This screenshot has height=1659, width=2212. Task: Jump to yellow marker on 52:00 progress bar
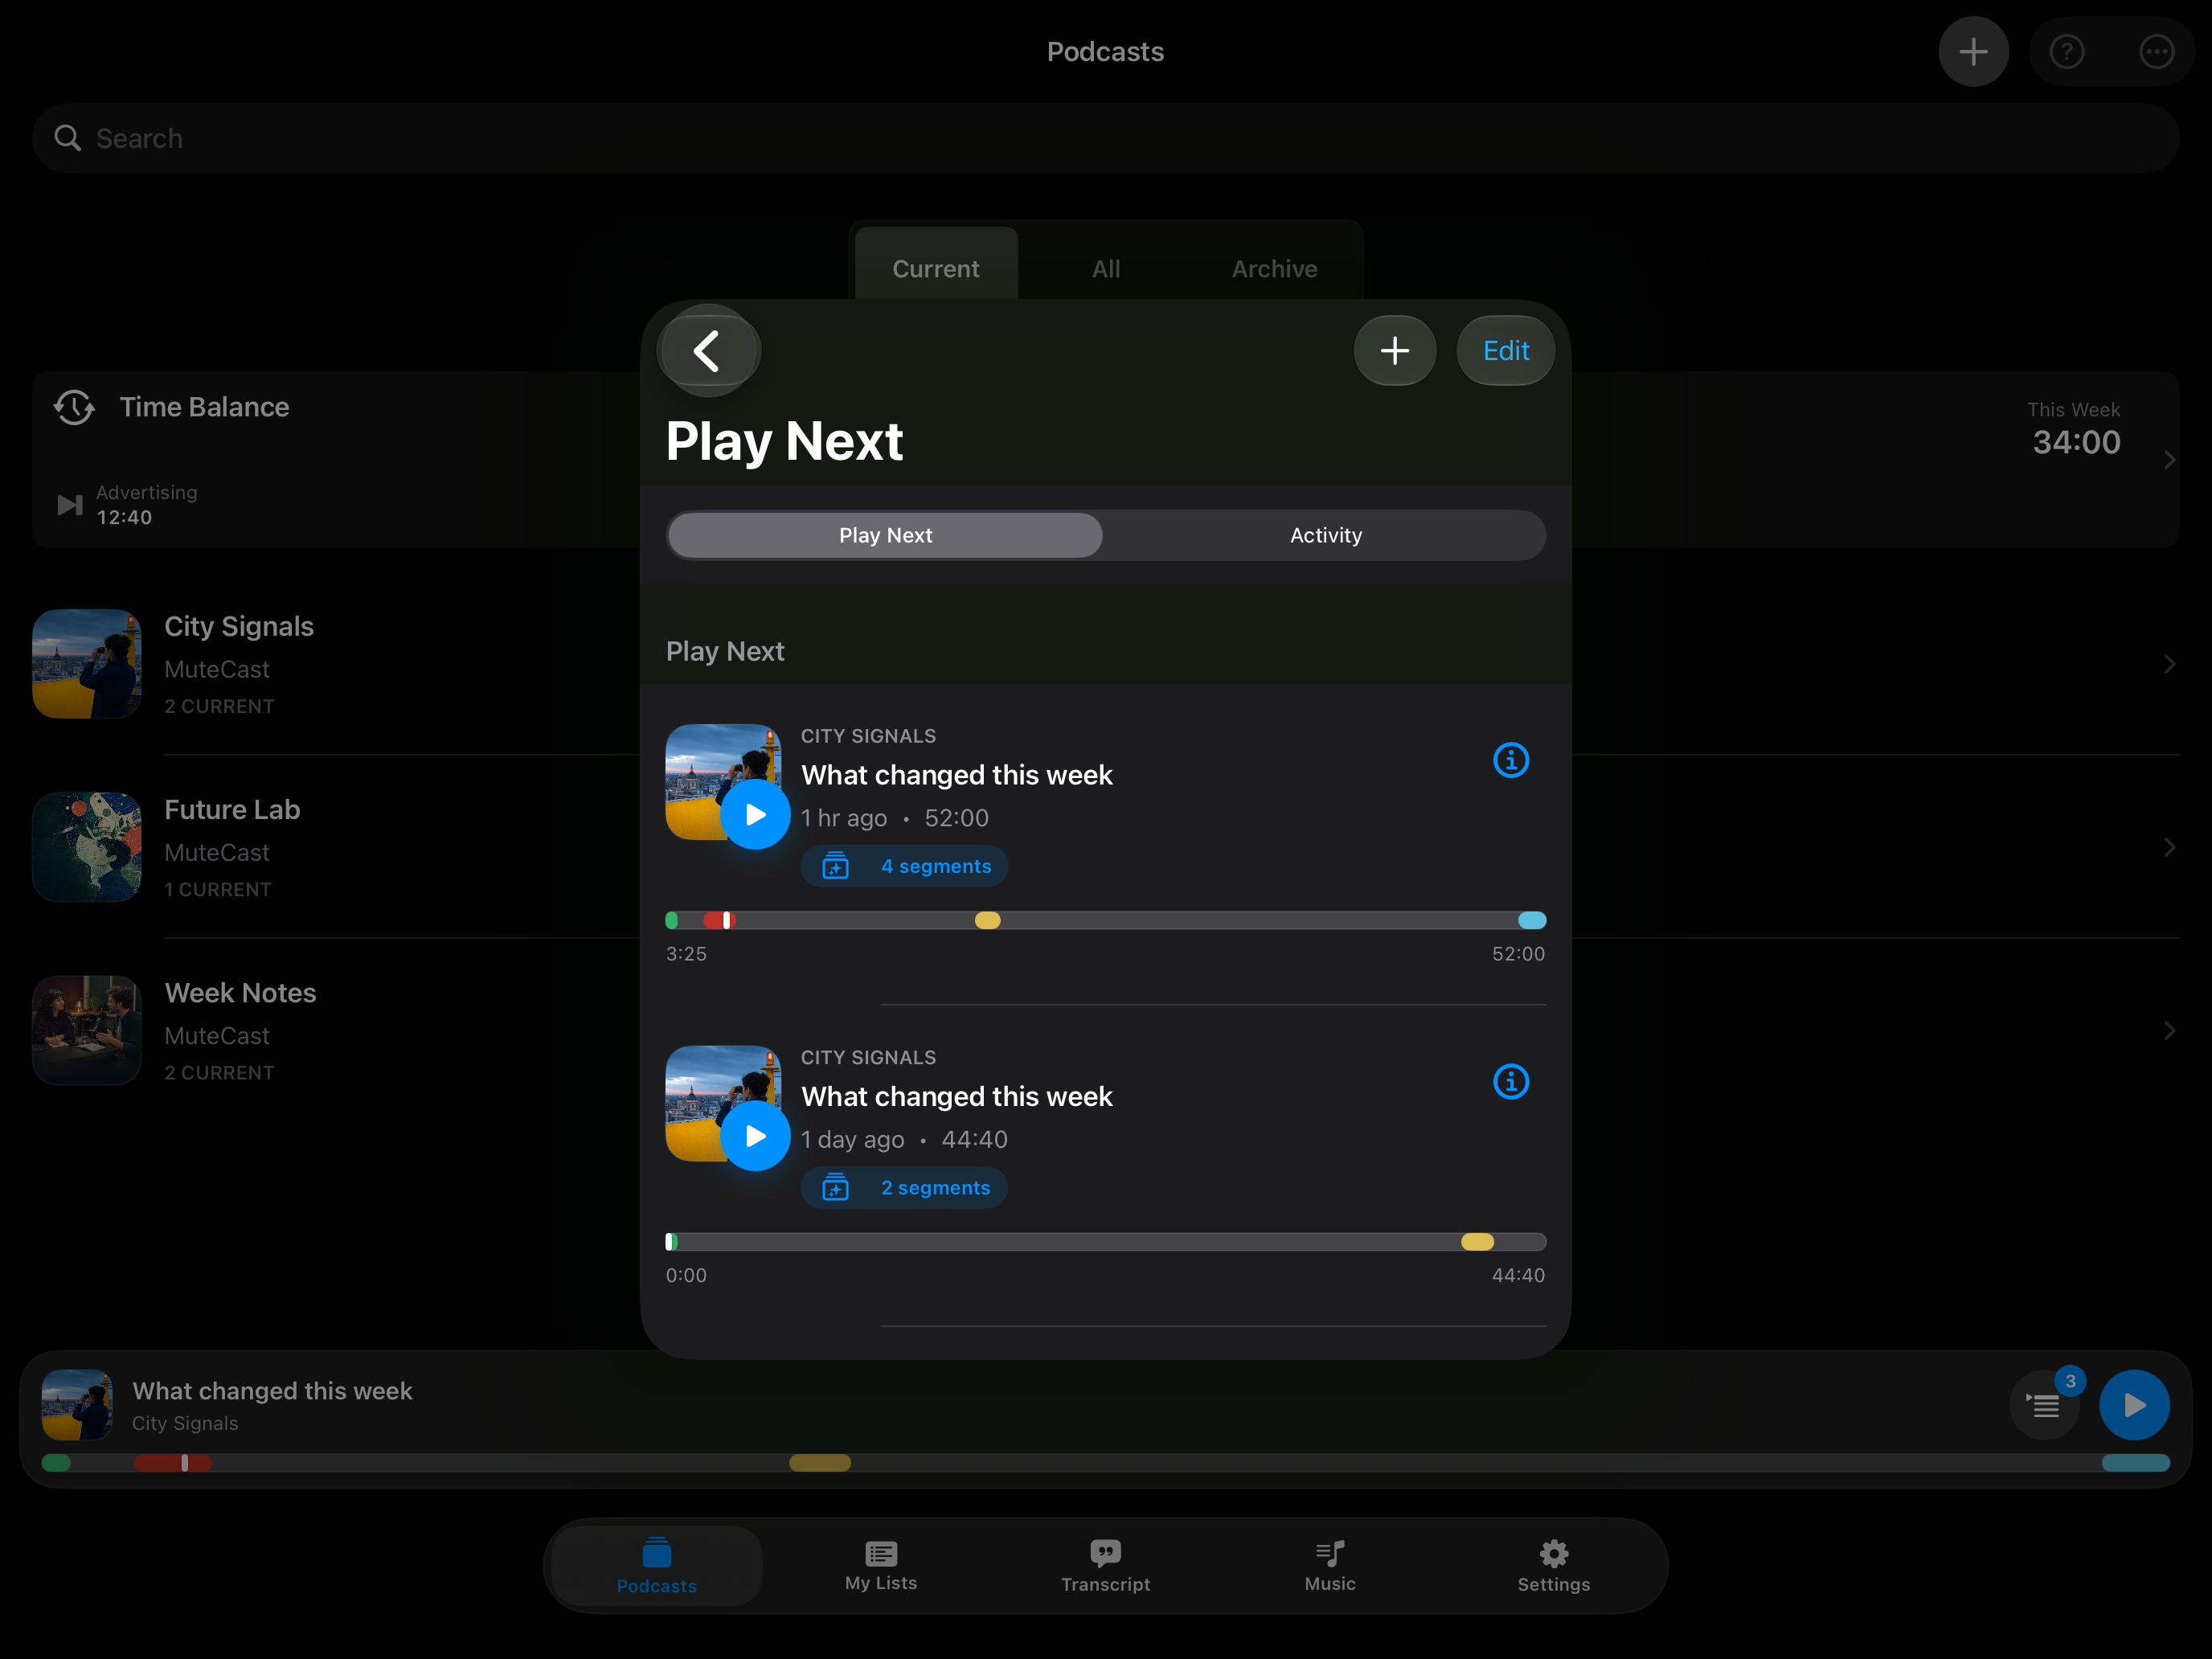click(x=987, y=921)
